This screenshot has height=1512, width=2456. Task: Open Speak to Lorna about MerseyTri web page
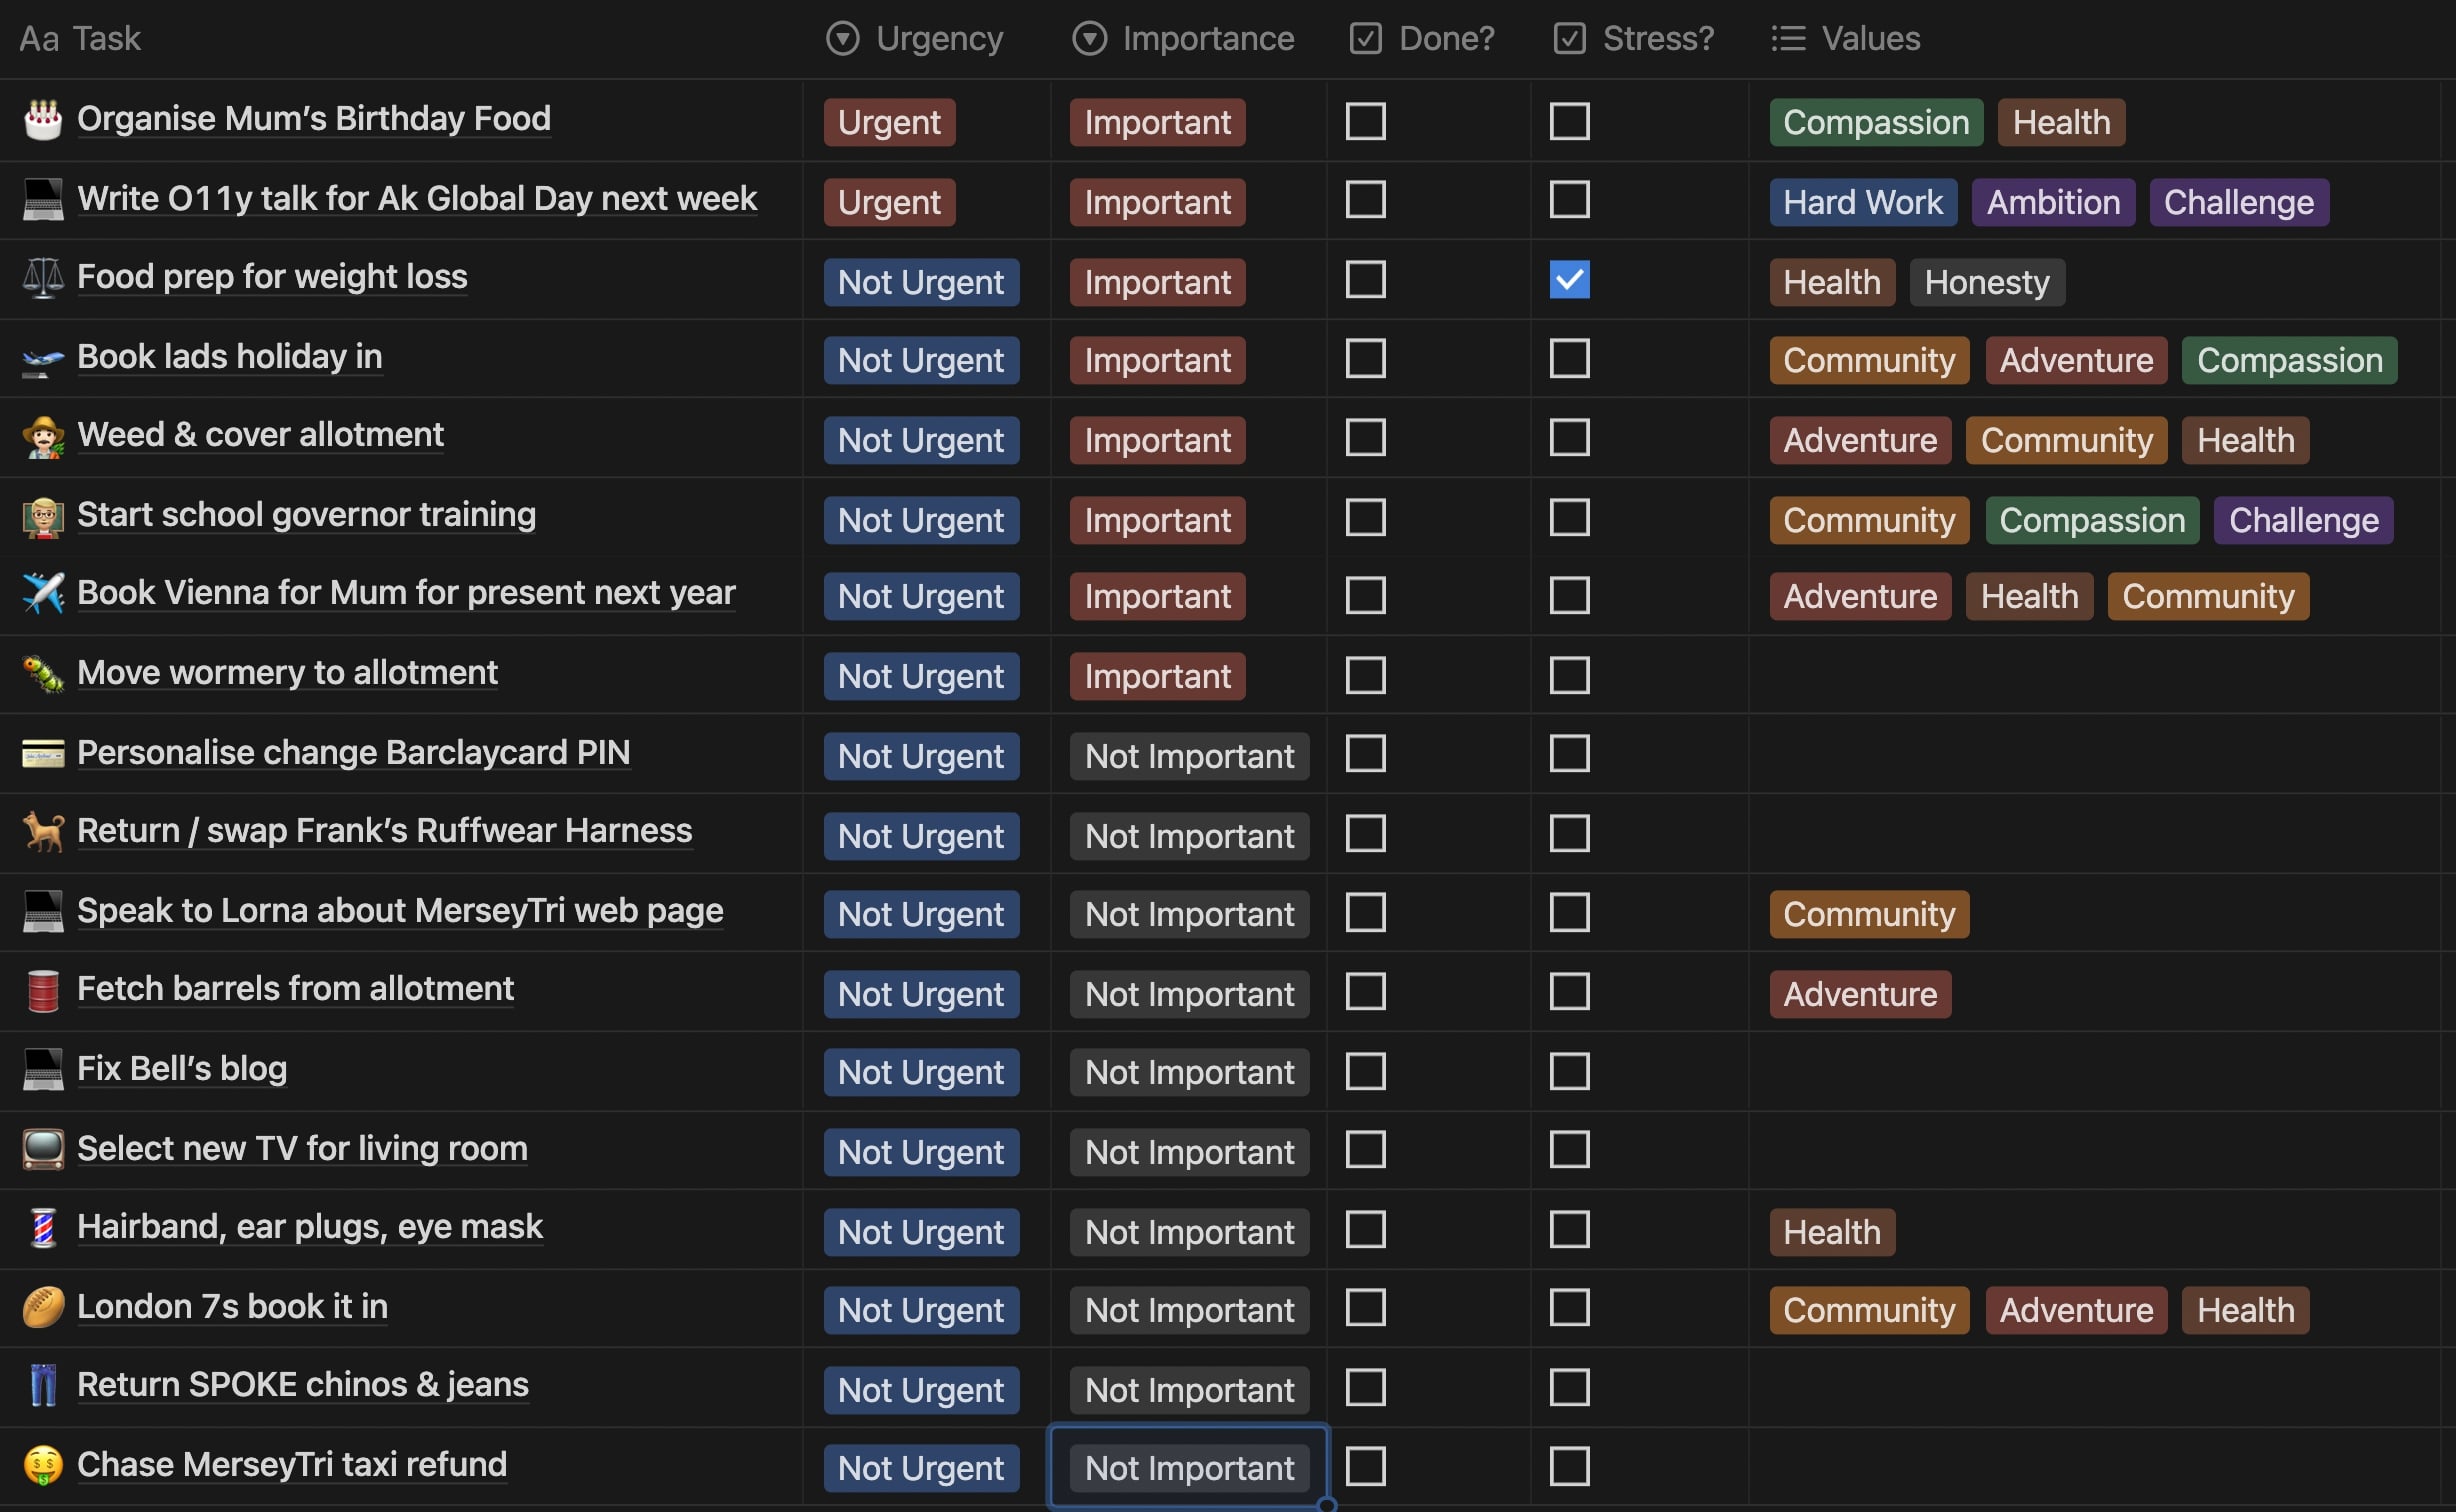(400, 912)
